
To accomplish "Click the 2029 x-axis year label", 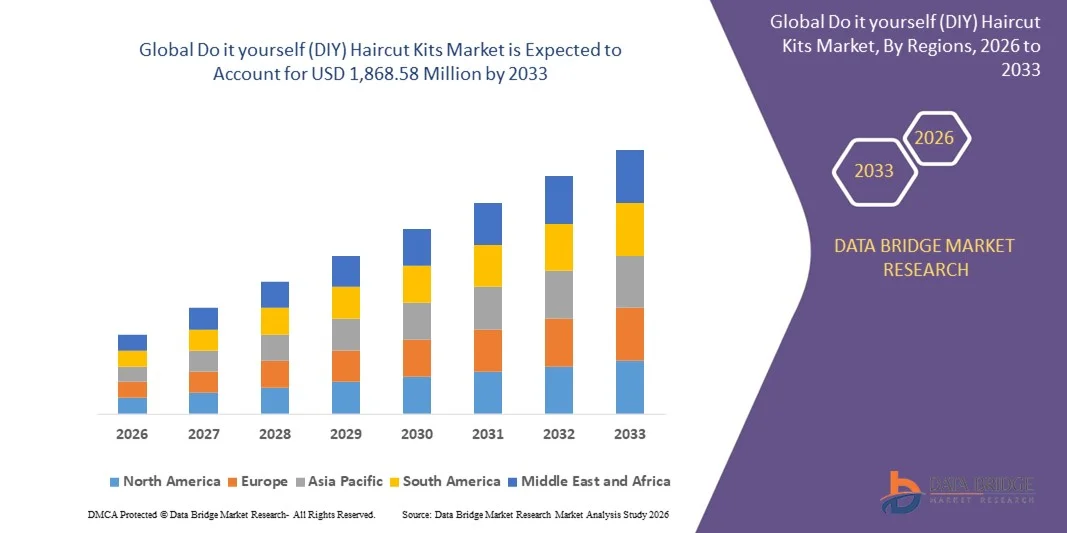I will point(346,434).
